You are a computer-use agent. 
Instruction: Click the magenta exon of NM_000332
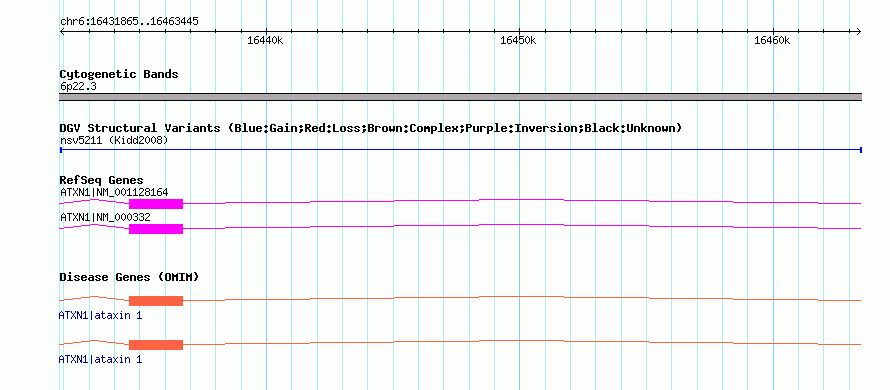pyautogui.click(x=156, y=229)
